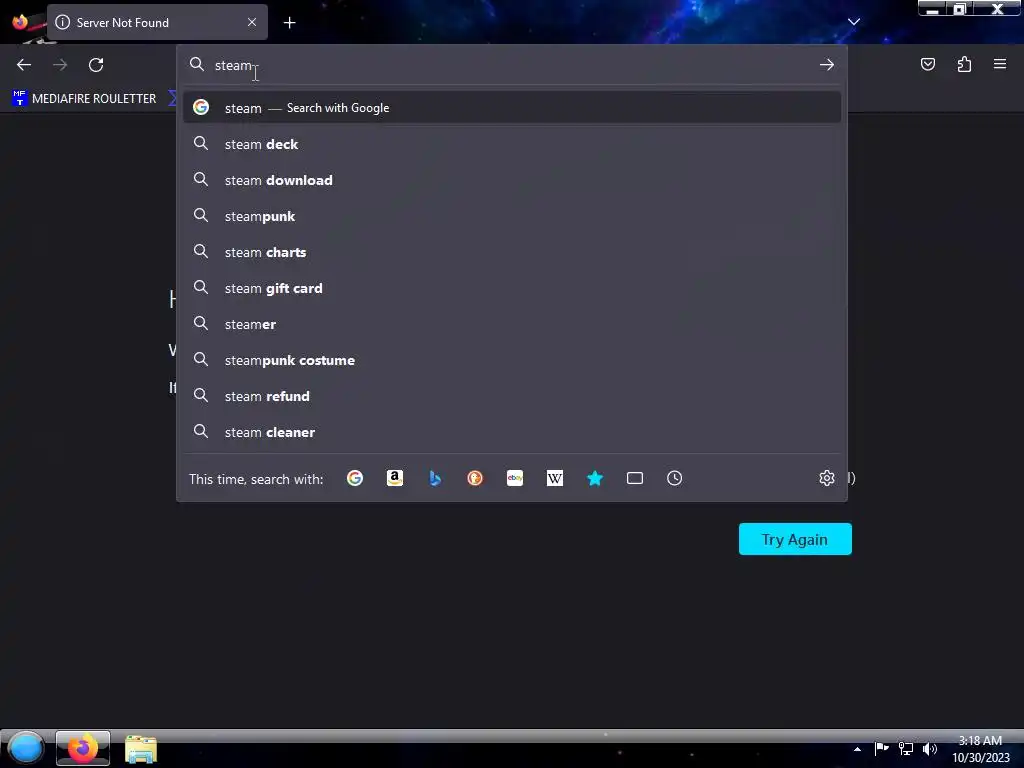Search history with the clock icon
The width and height of the screenshot is (1024, 768).
click(675, 478)
